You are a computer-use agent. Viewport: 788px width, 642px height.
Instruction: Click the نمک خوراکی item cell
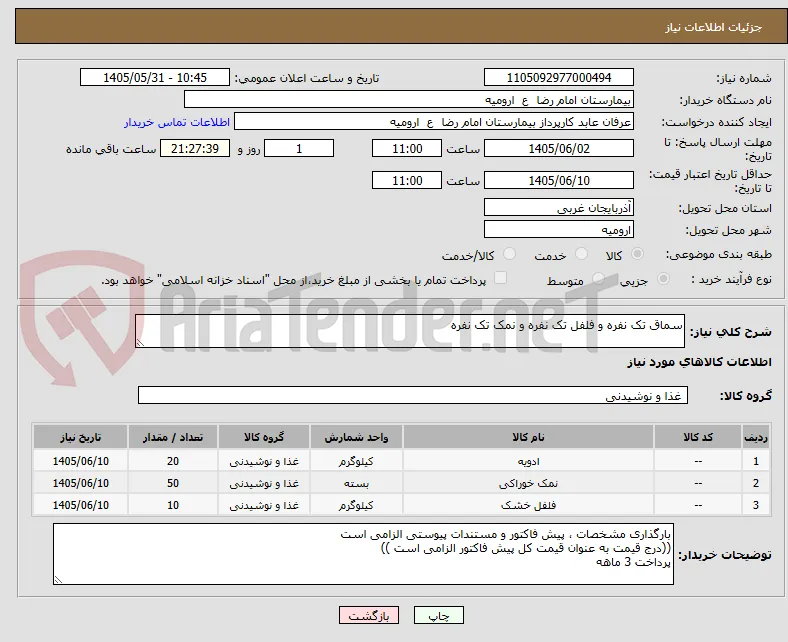pos(528,483)
